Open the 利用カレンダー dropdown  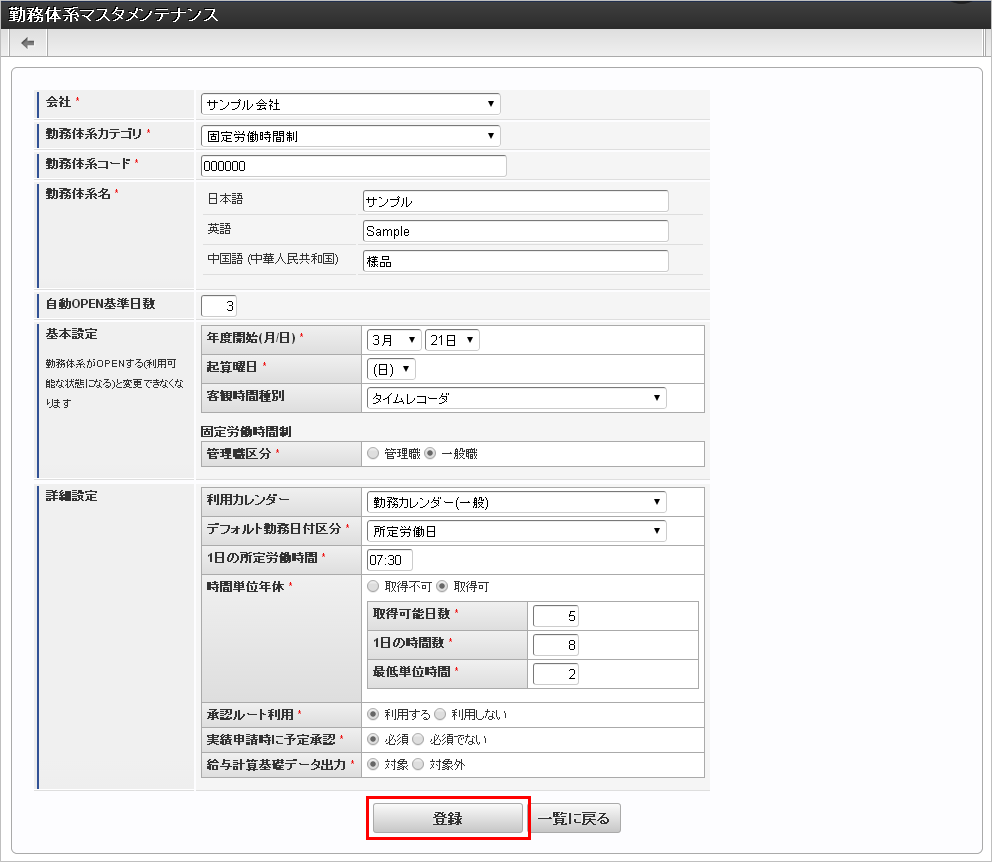tap(516, 502)
